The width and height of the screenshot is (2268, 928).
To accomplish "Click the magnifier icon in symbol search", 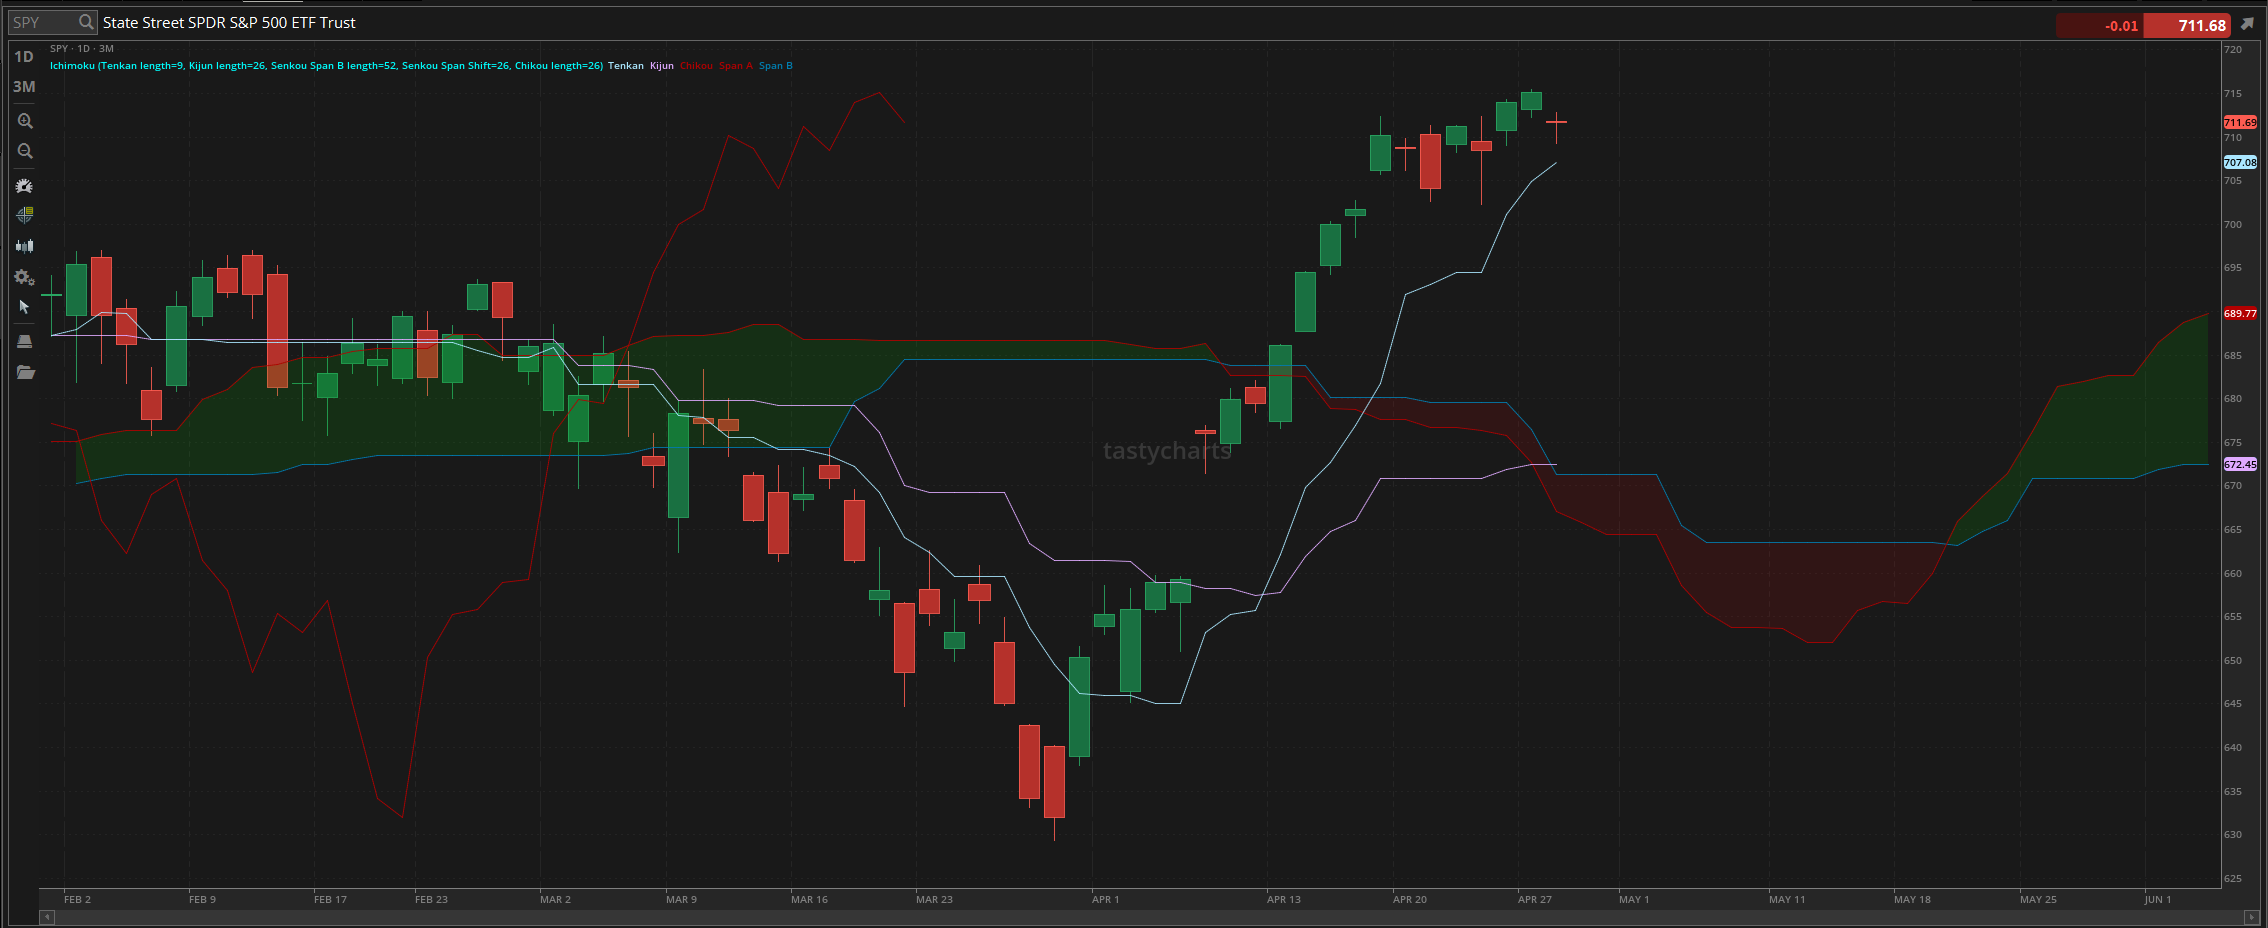I will [86, 22].
